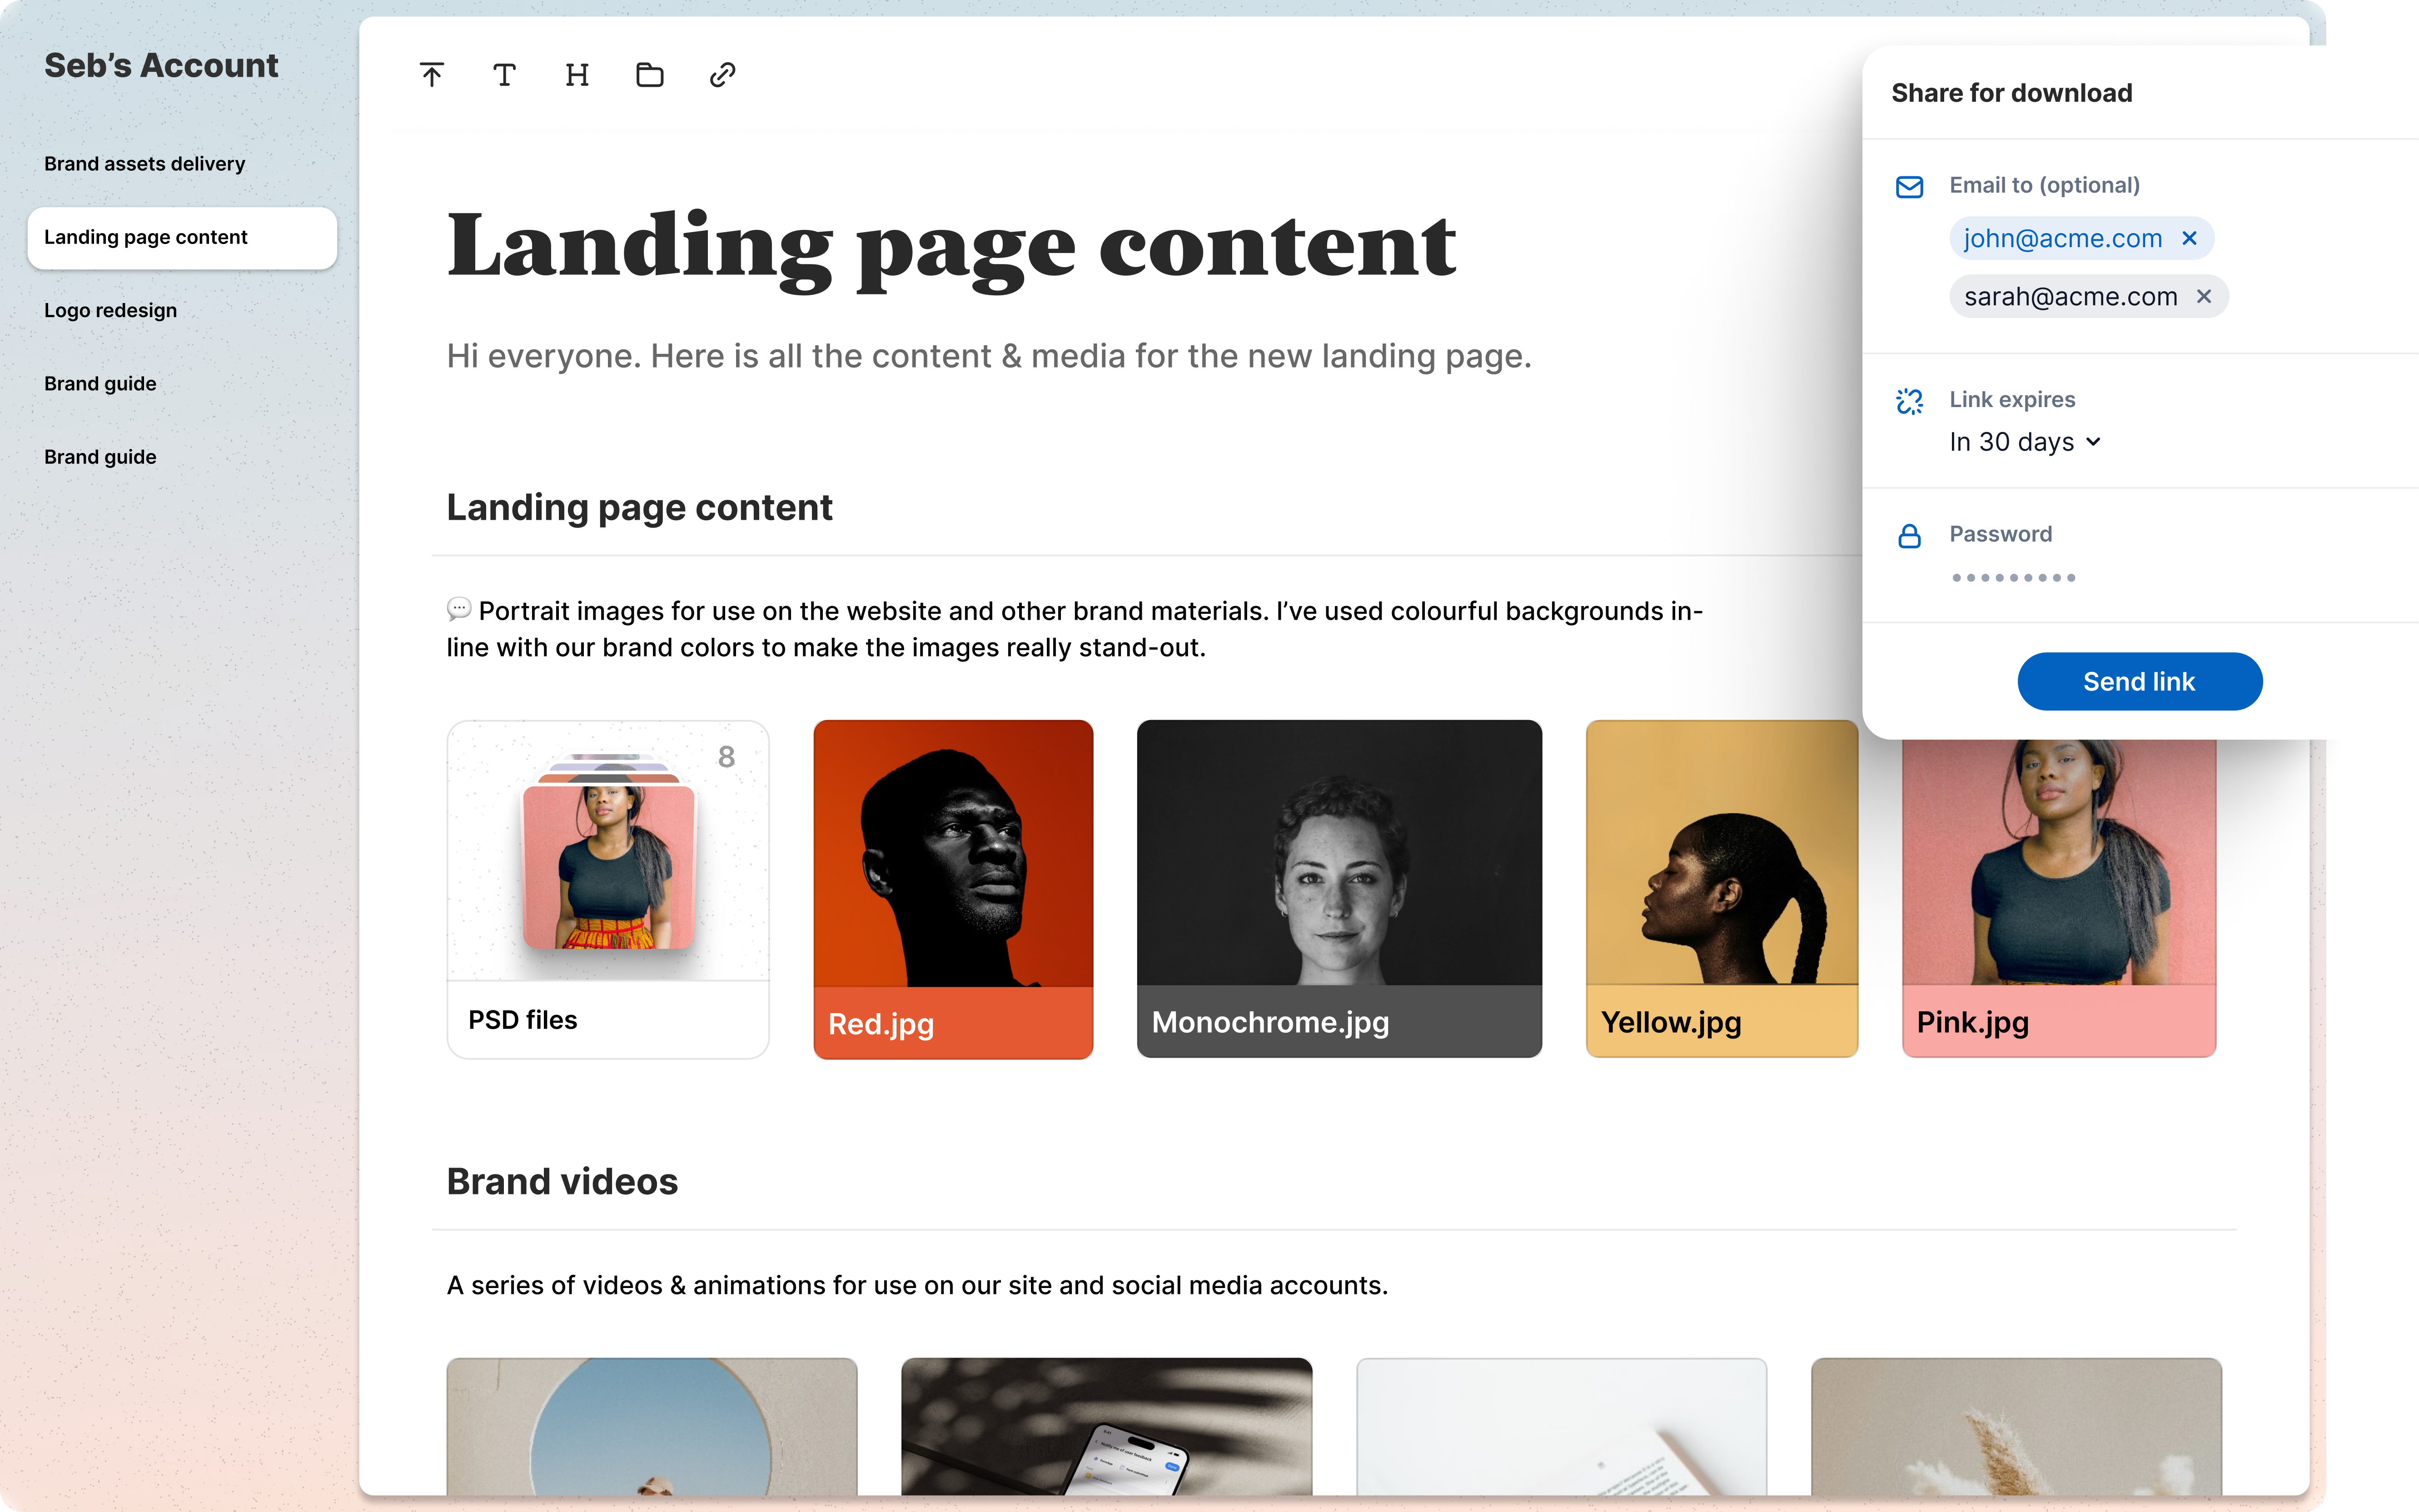Click the padlock icon beside Password
This screenshot has height=1512, width=2419.
tap(1909, 536)
